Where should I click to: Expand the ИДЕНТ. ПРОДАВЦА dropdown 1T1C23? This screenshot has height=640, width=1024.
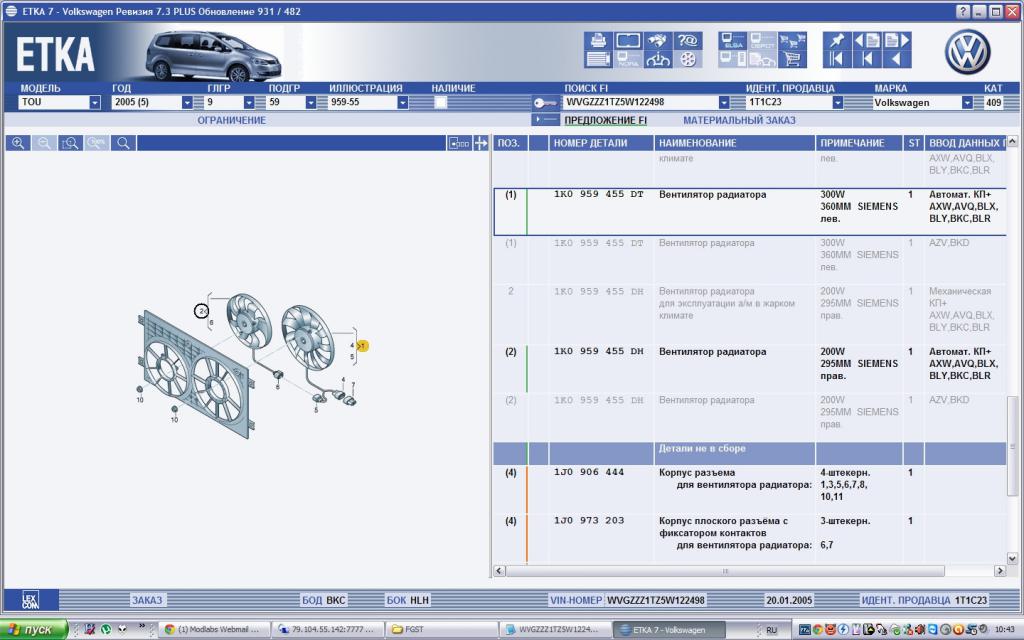pos(837,103)
